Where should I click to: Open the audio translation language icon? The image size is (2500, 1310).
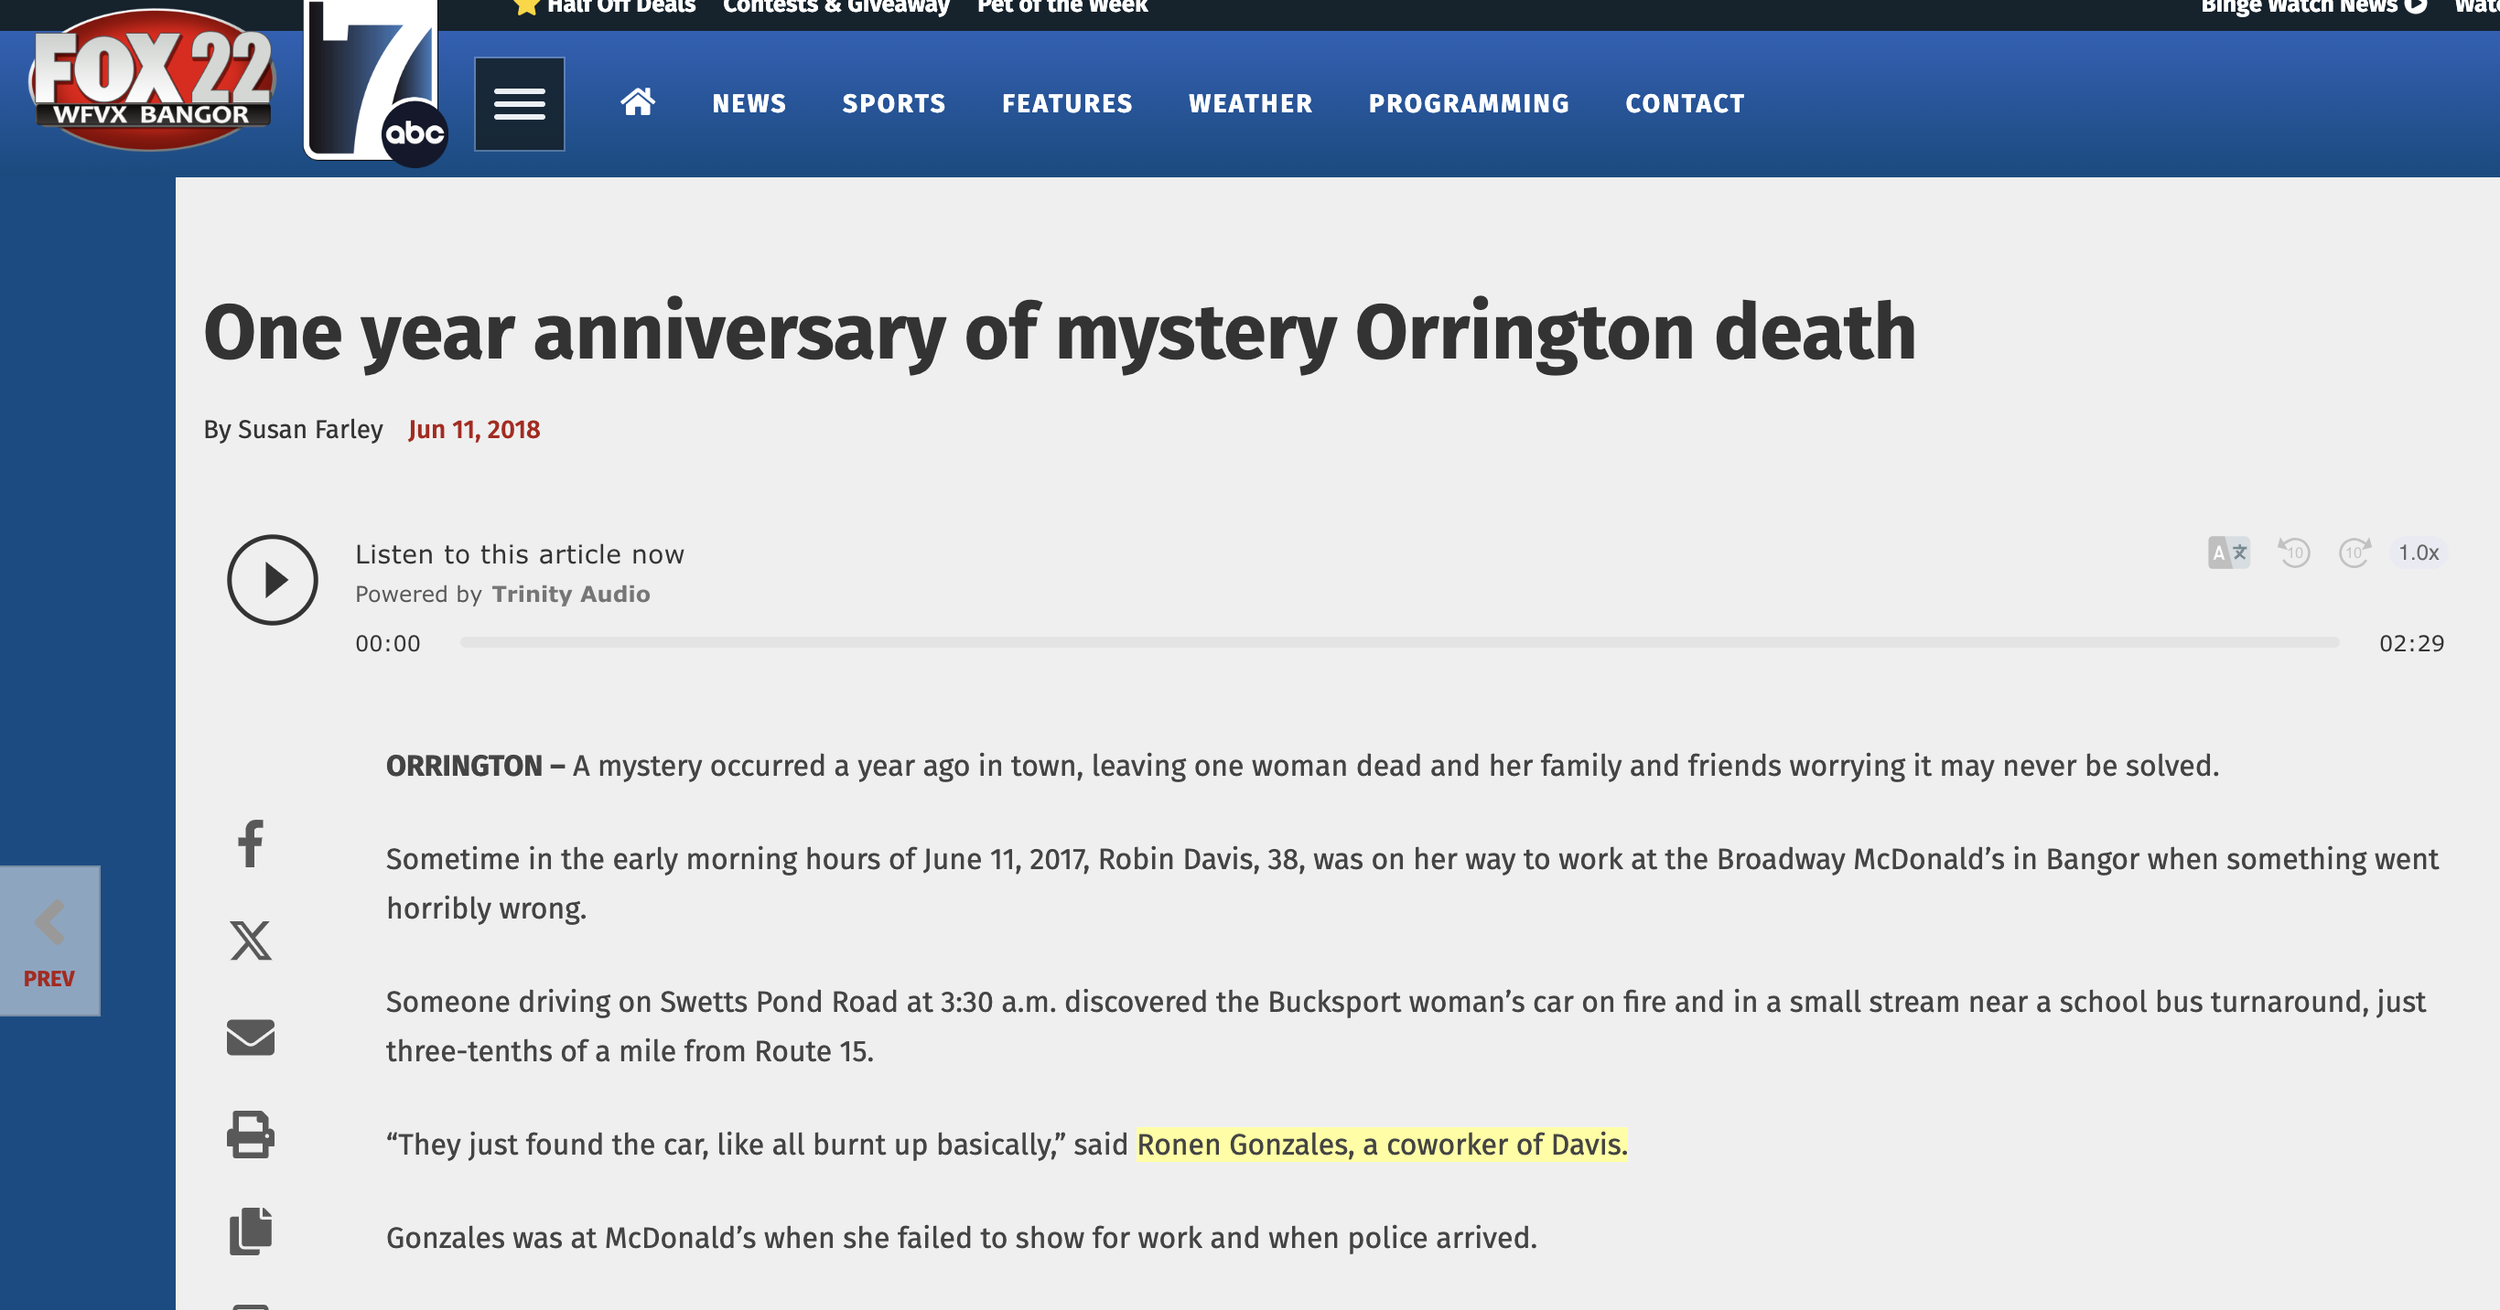pyautogui.click(x=2228, y=552)
